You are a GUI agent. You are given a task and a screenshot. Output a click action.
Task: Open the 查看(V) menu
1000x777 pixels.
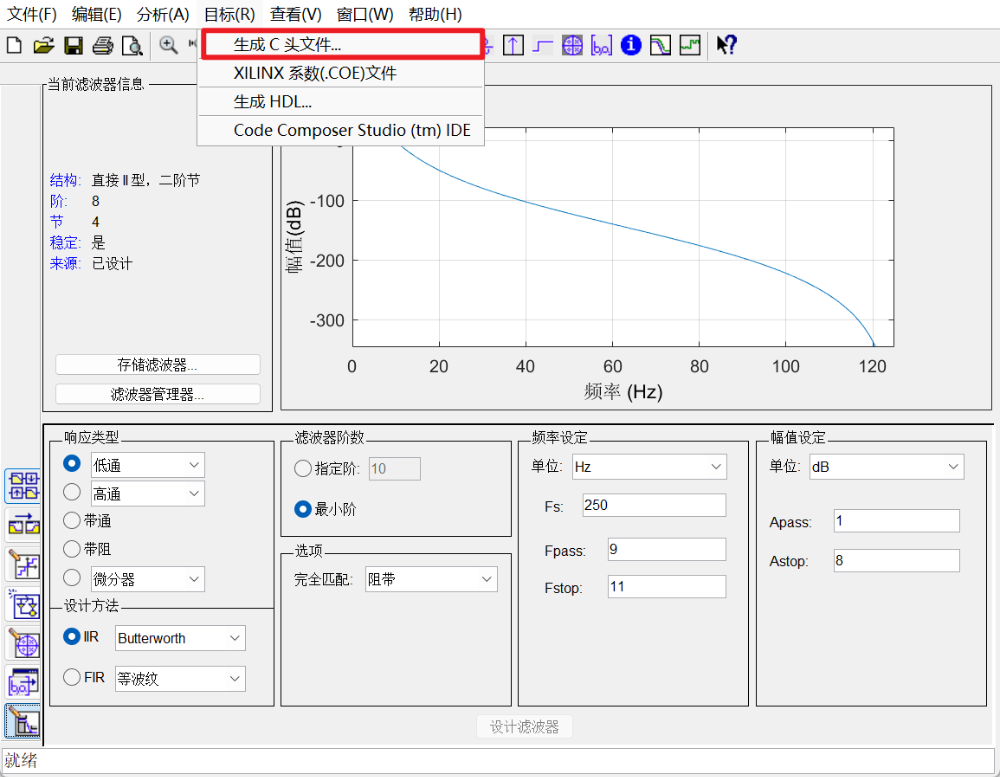[295, 14]
